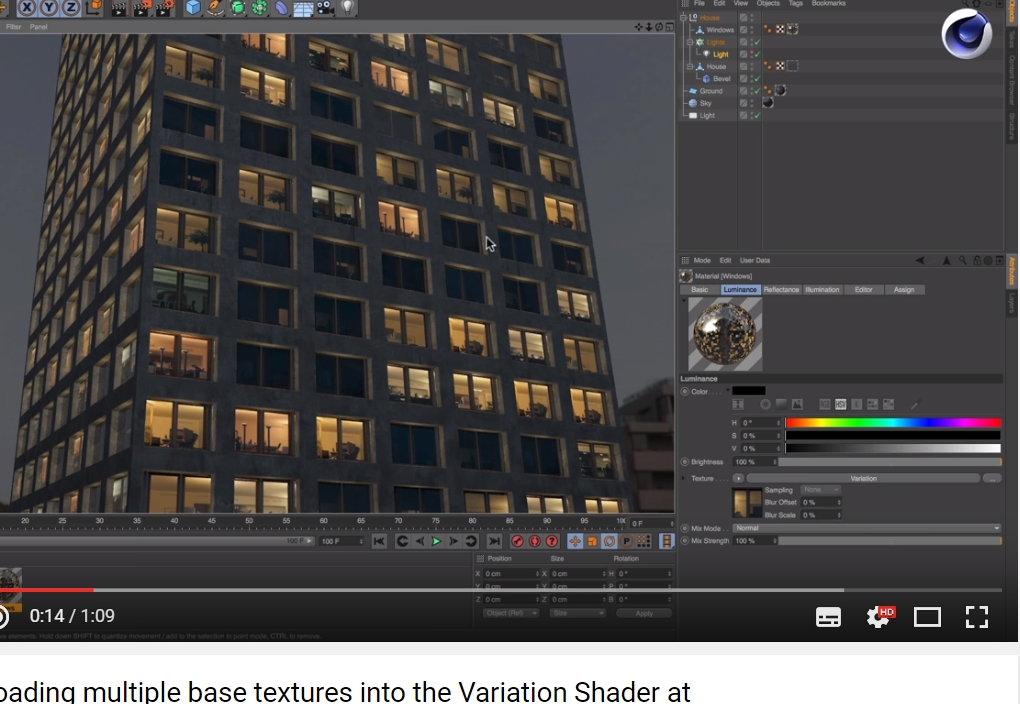Open the Editor tab

click(863, 290)
